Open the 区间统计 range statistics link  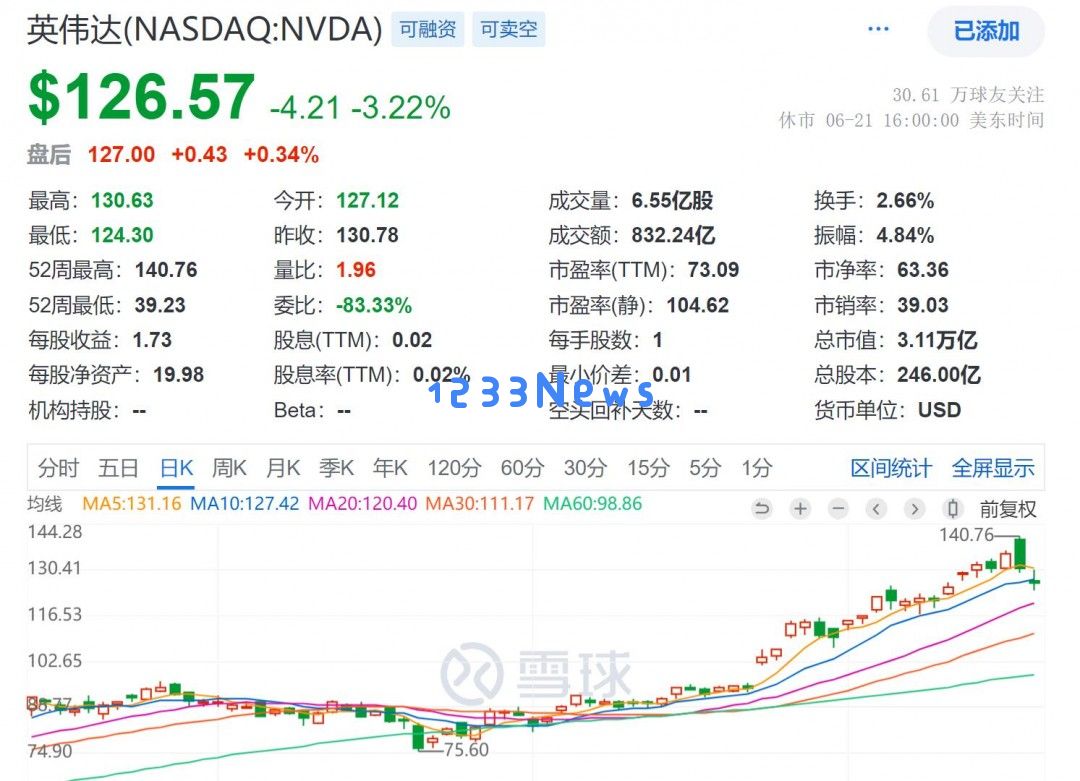pyautogui.click(x=891, y=468)
